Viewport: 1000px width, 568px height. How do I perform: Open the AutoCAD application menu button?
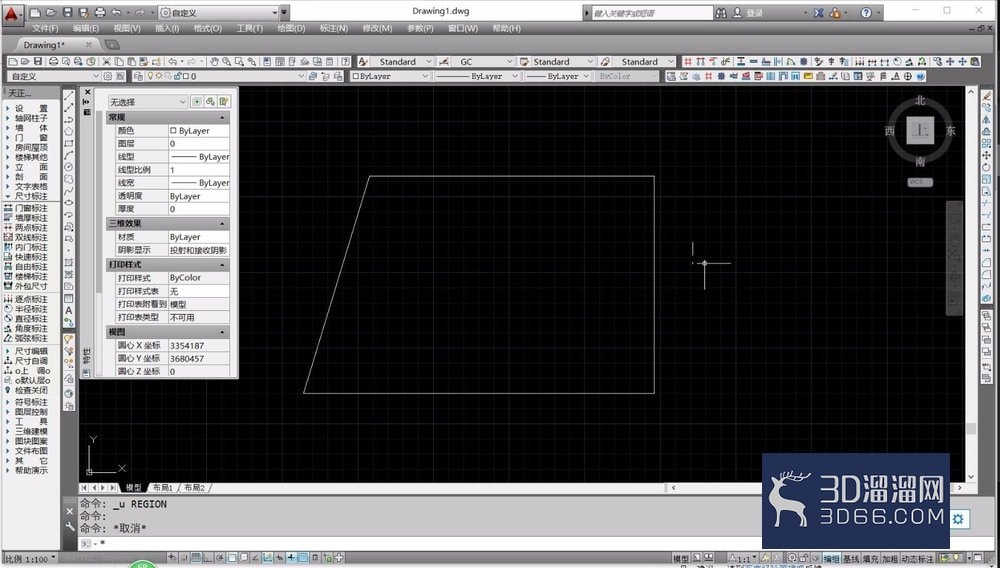(x=12, y=13)
